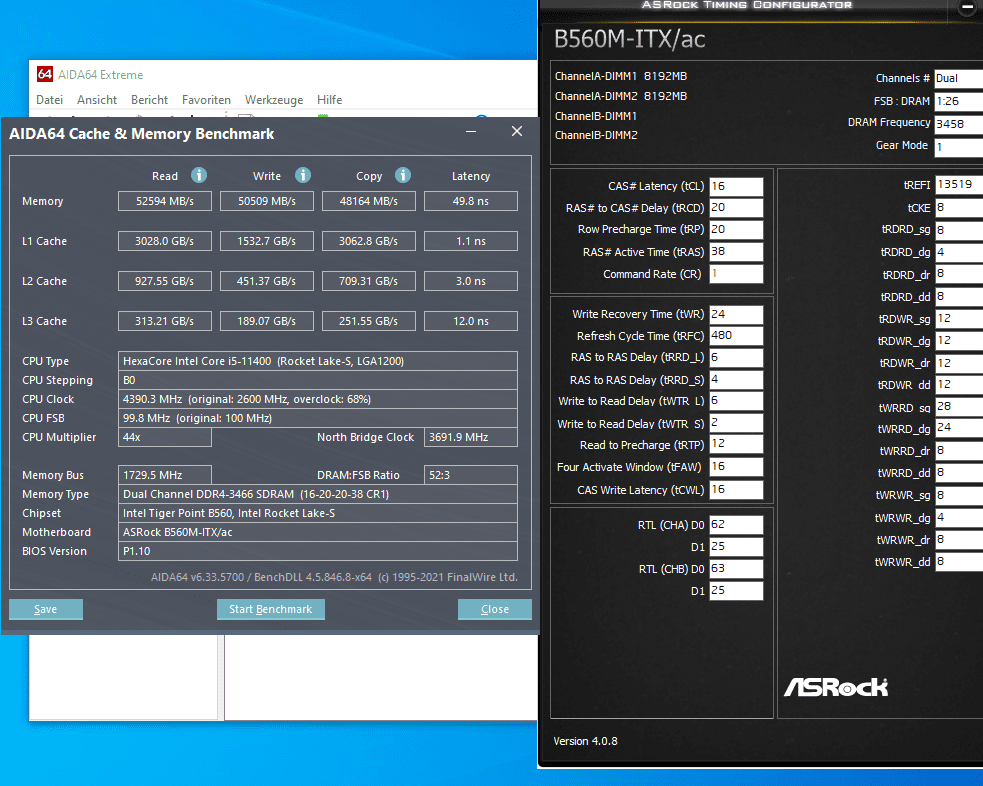This screenshot has width=983, height=786.
Task: Click the L1 Cache Read value 3028.0 GB/s
Action: tap(165, 241)
